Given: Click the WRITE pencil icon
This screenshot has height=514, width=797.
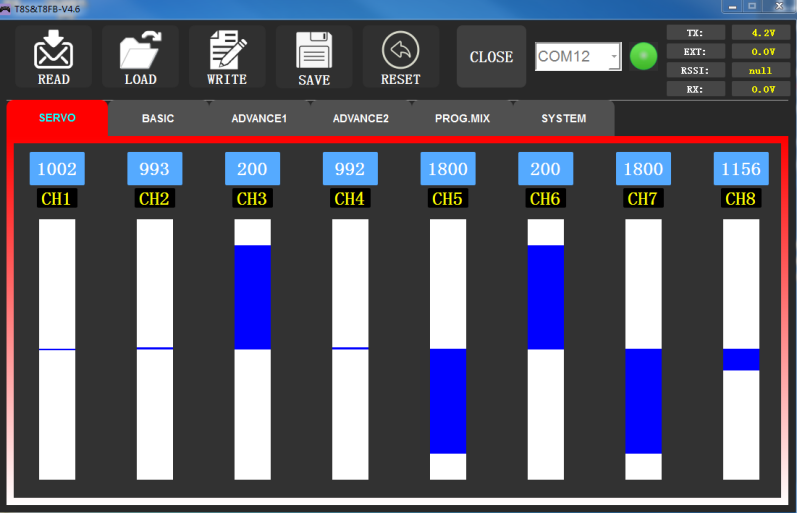Looking at the screenshot, I should tap(227, 56).
